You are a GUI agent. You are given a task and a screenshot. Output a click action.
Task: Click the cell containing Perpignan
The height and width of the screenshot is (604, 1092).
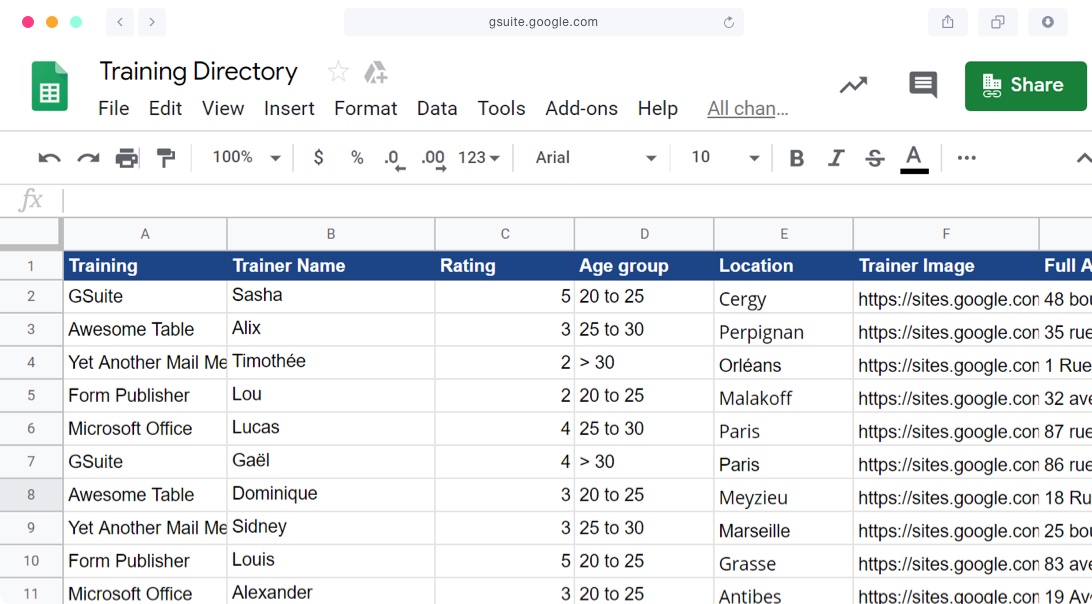click(x=783, y=330)
